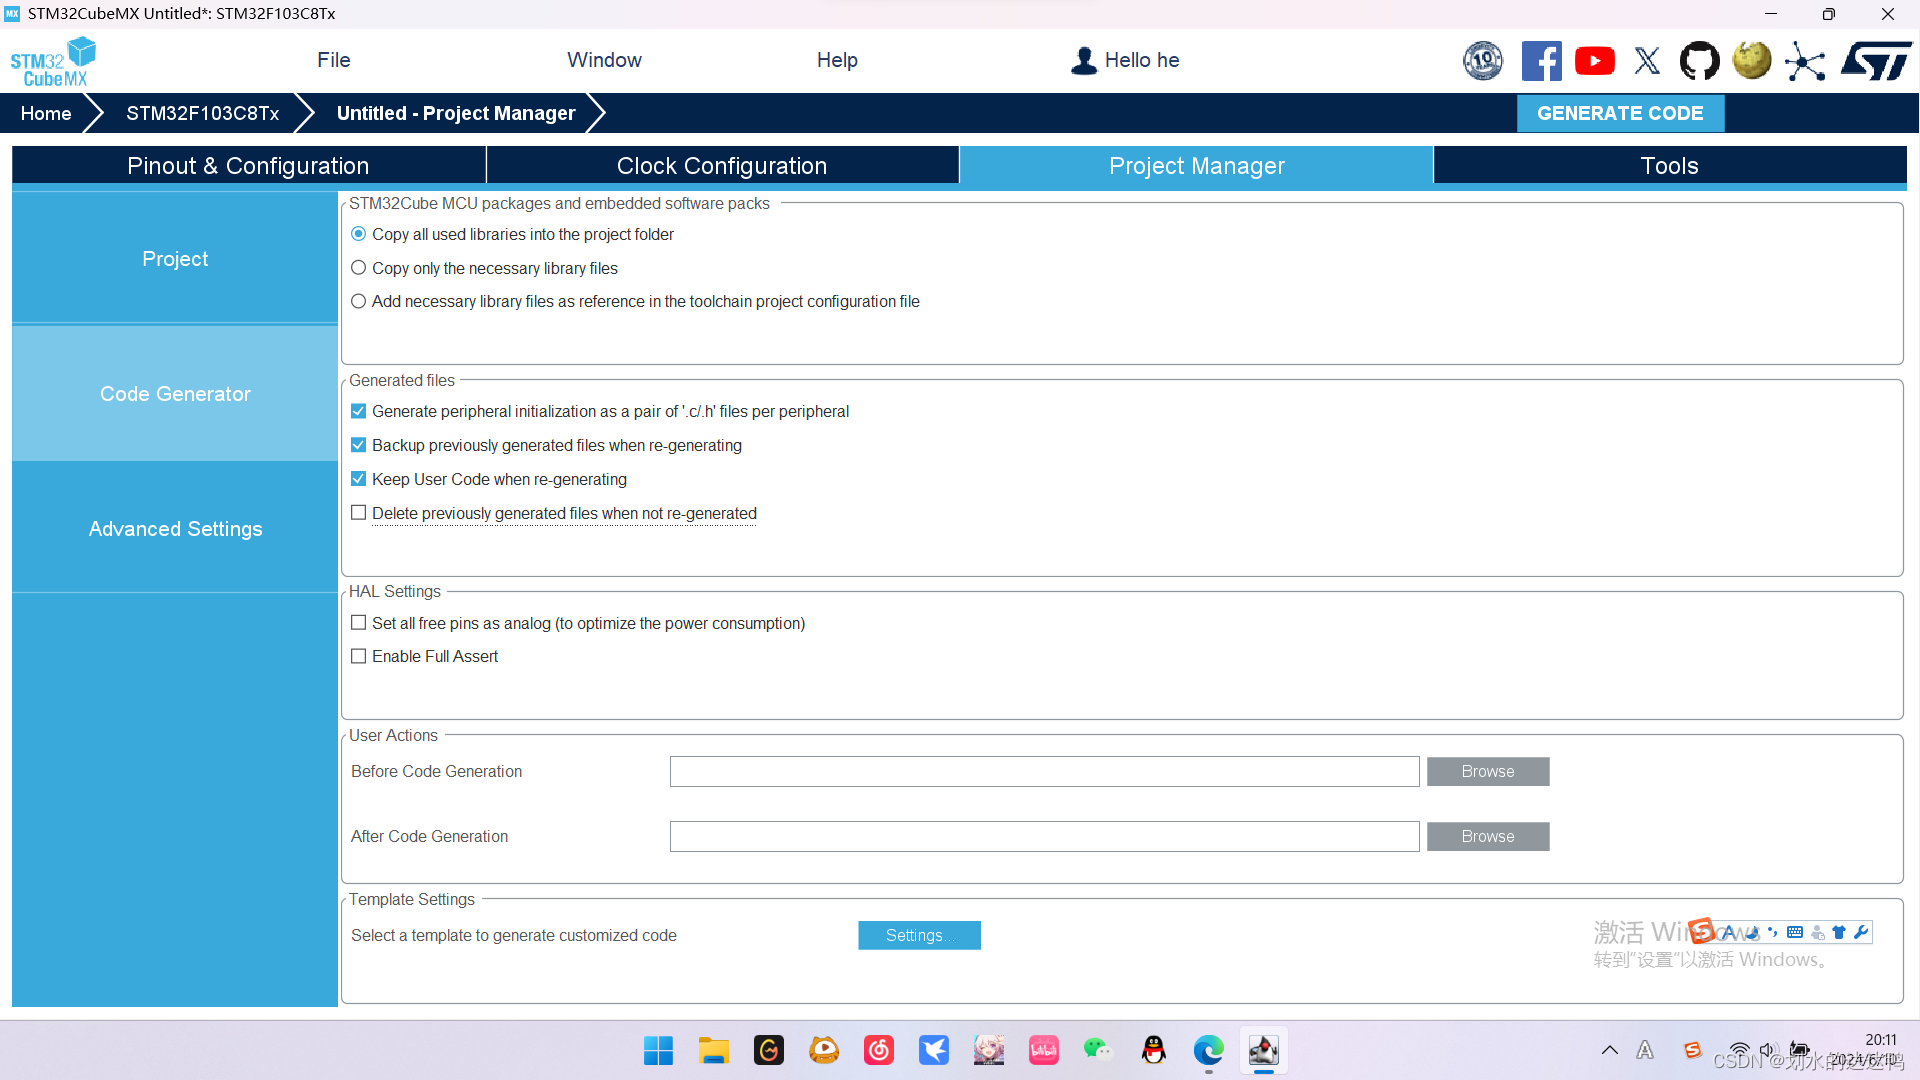Image resolution: width=1920 pixels, height=1080 pixels.
Task: Click the STM32CubeMX logo icon
Action: pyautogui.click(x=53, y=62)
